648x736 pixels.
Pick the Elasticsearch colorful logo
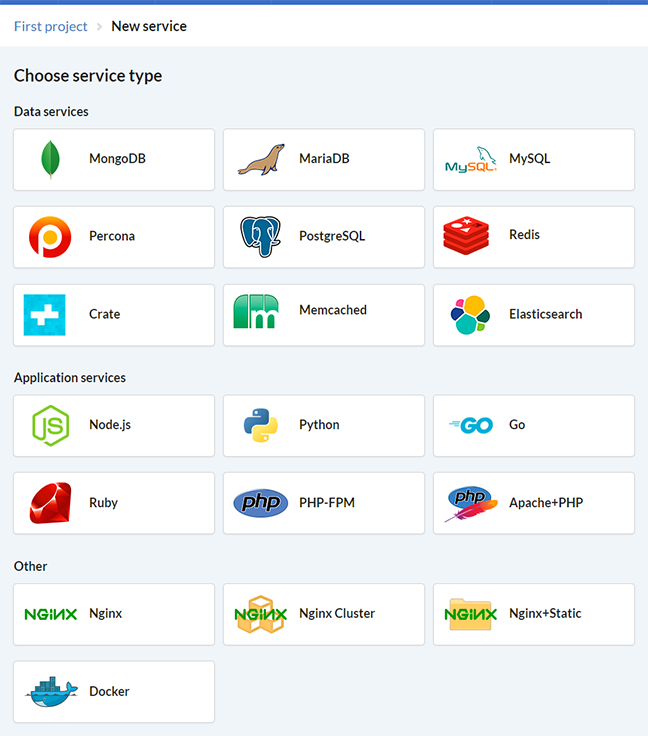[x=470, y=315]
